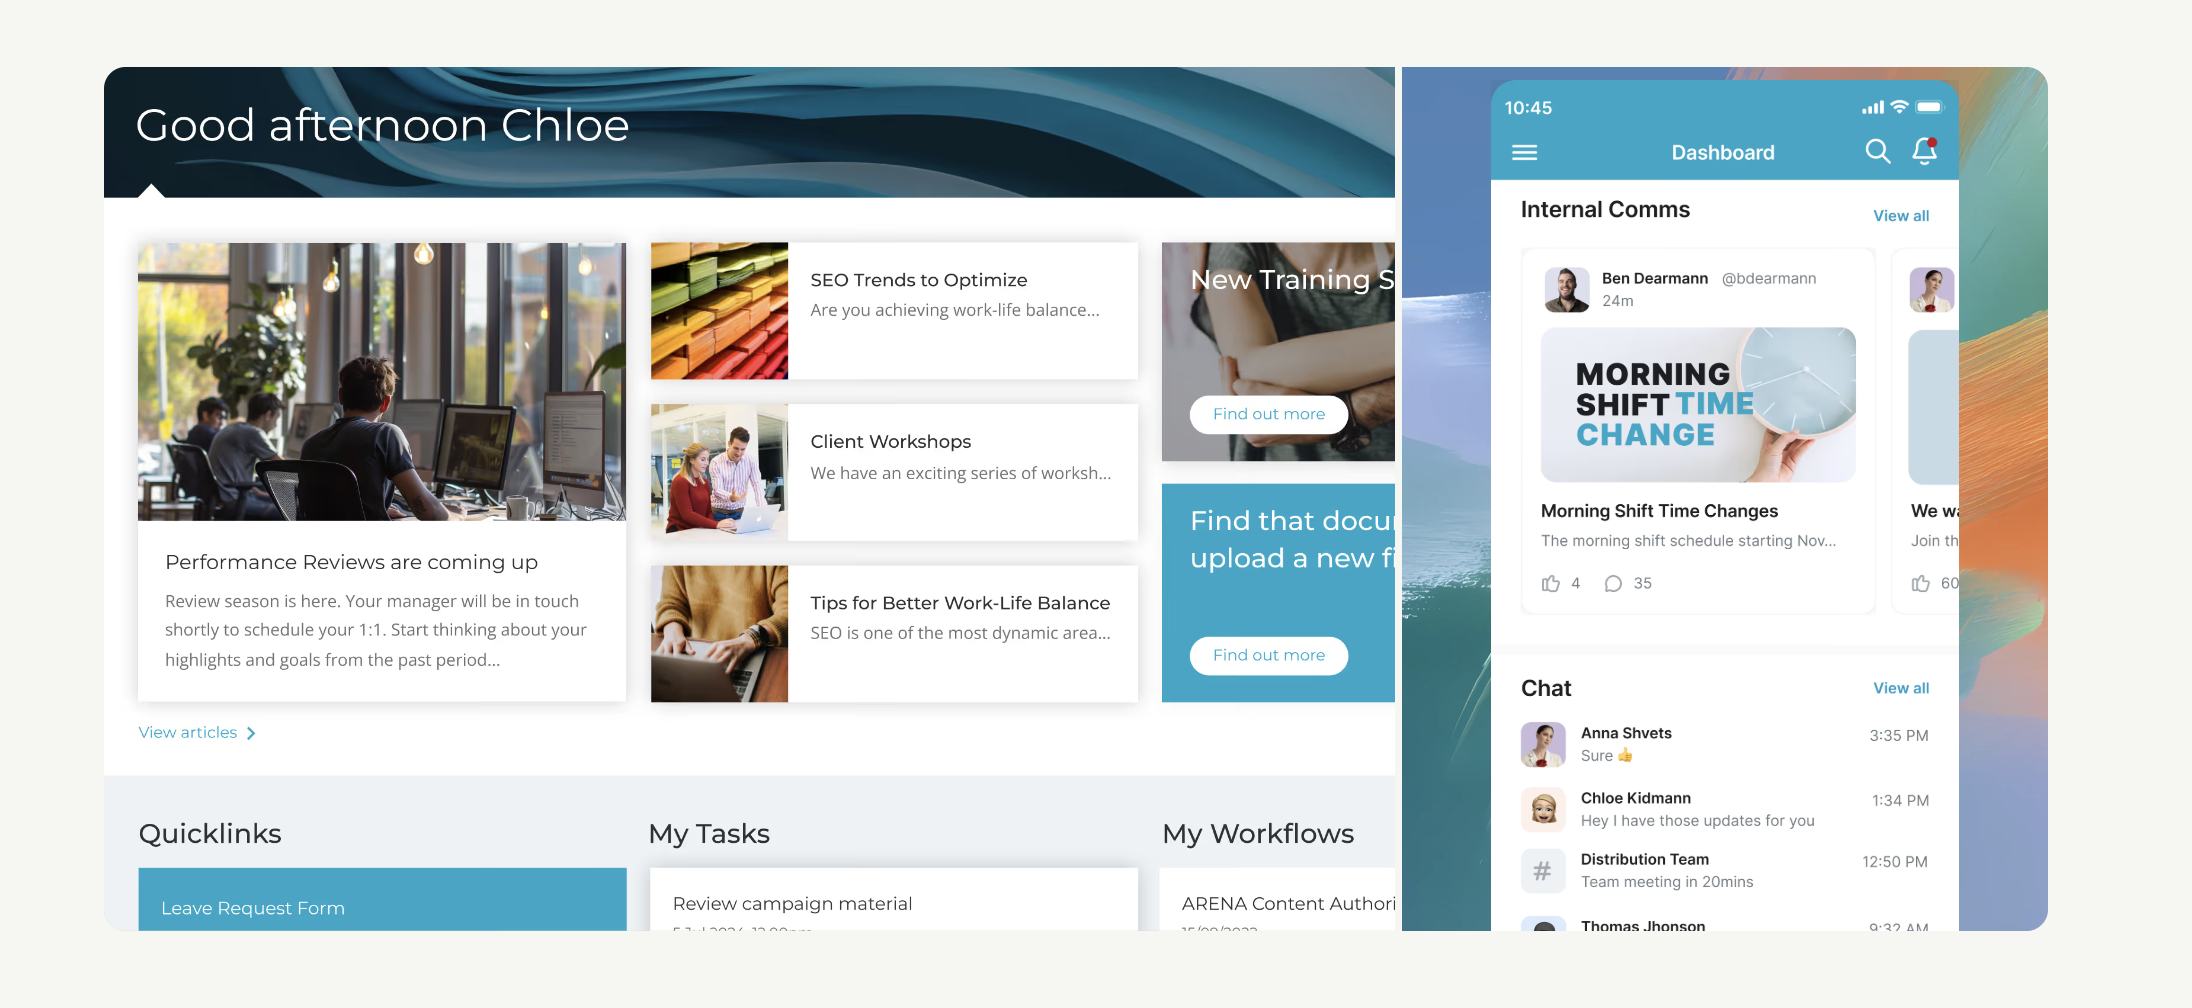Open SEO Trends to Optimize thumbnail
The width and height of the screenshot is (2192, 1008).
click(719, 310)
